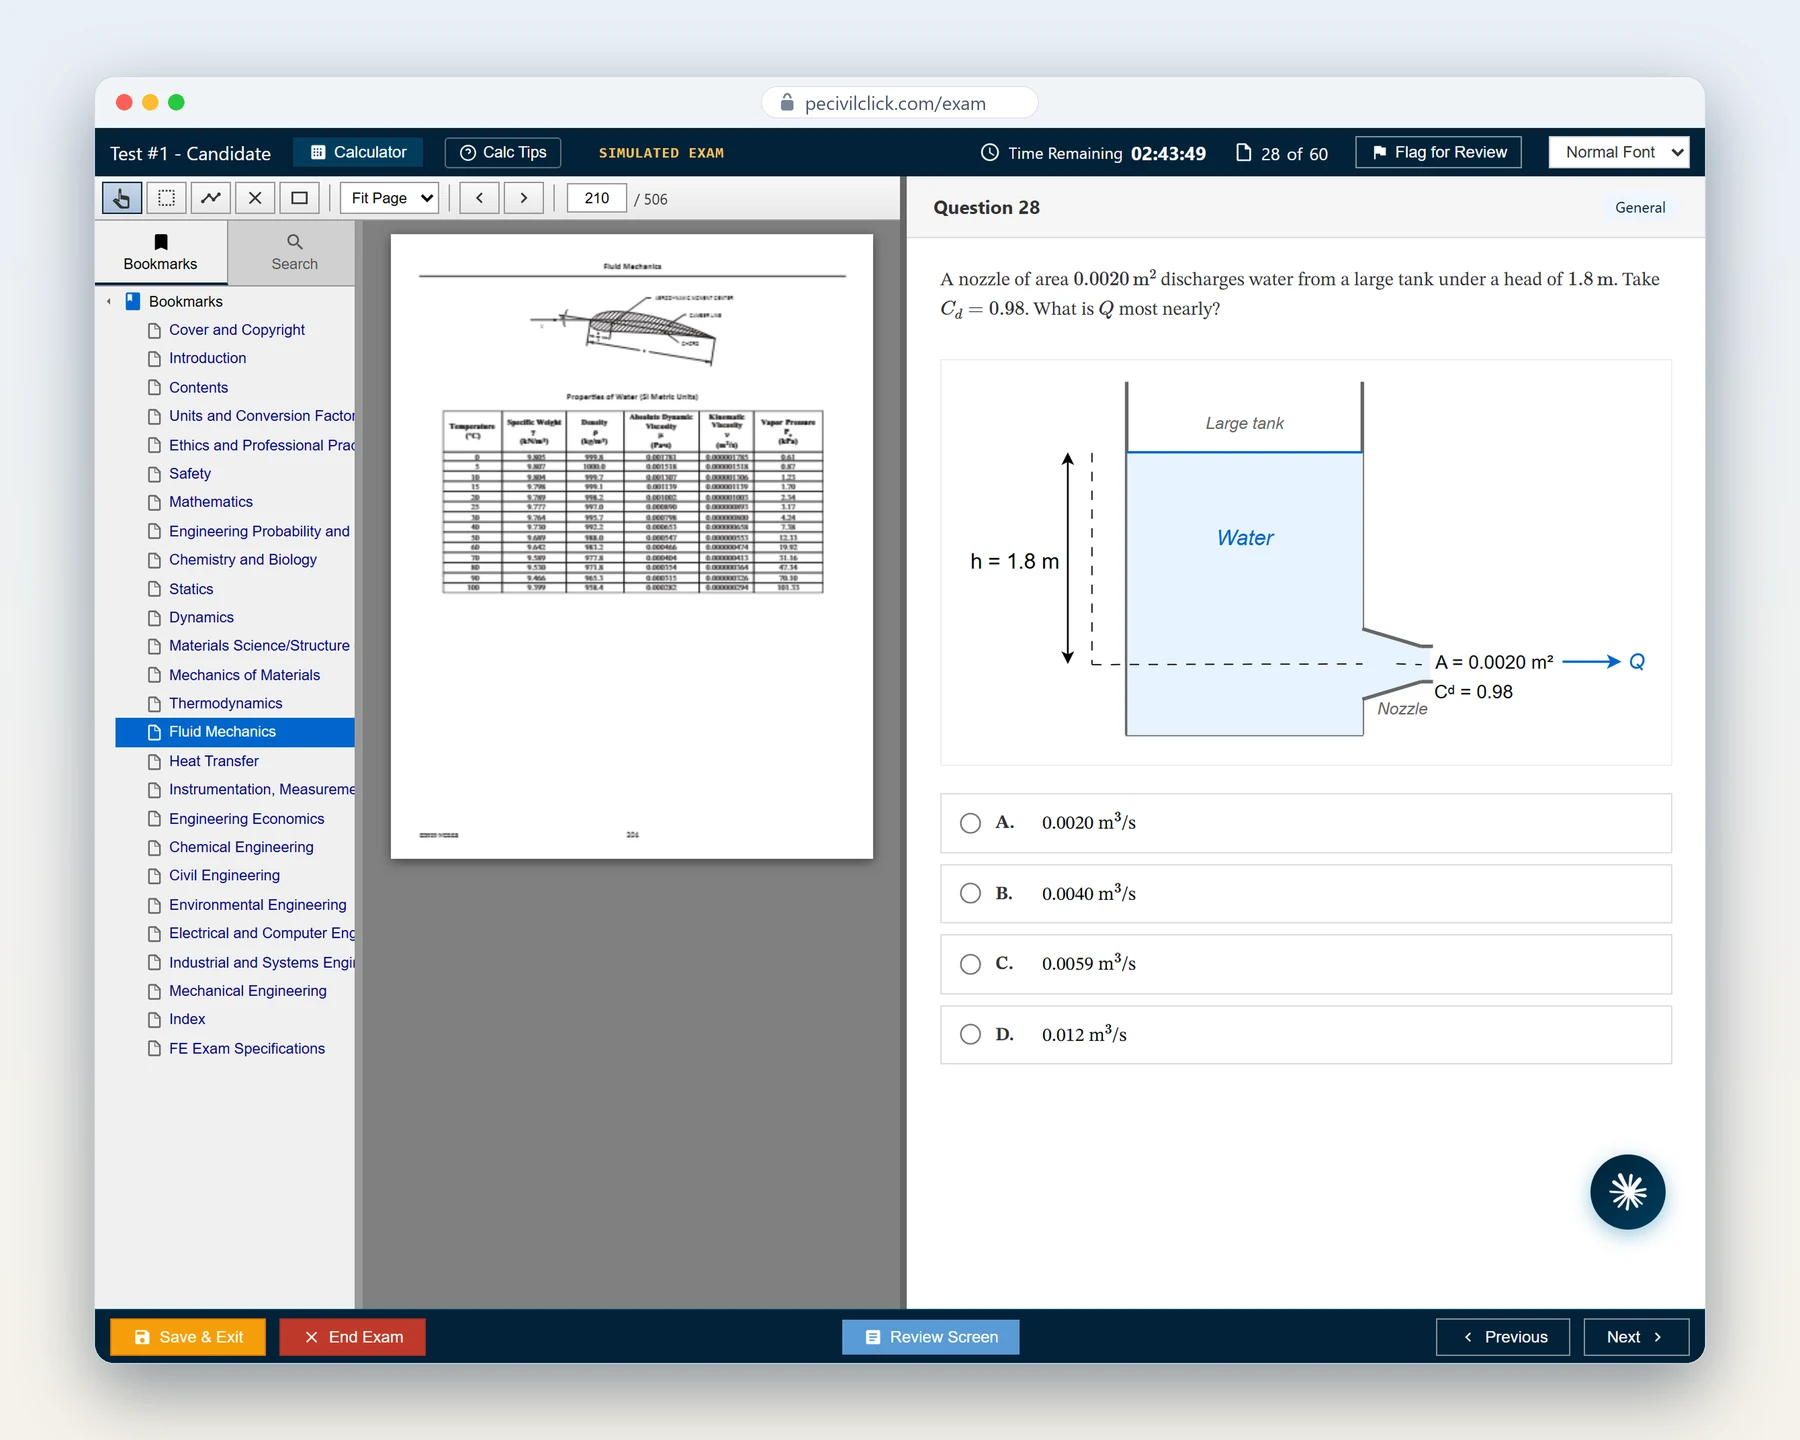Image resolution: width=1800 pixels, height=1440 pixels.
Task: Select the rectangle shape tool
Action: pyautogui.click(x=299, y=198)
